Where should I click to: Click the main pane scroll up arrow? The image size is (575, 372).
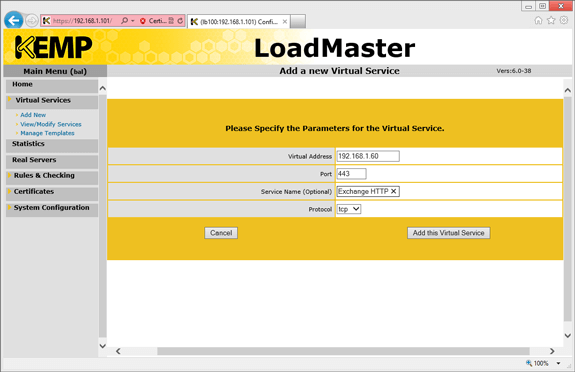coord(567,90)
